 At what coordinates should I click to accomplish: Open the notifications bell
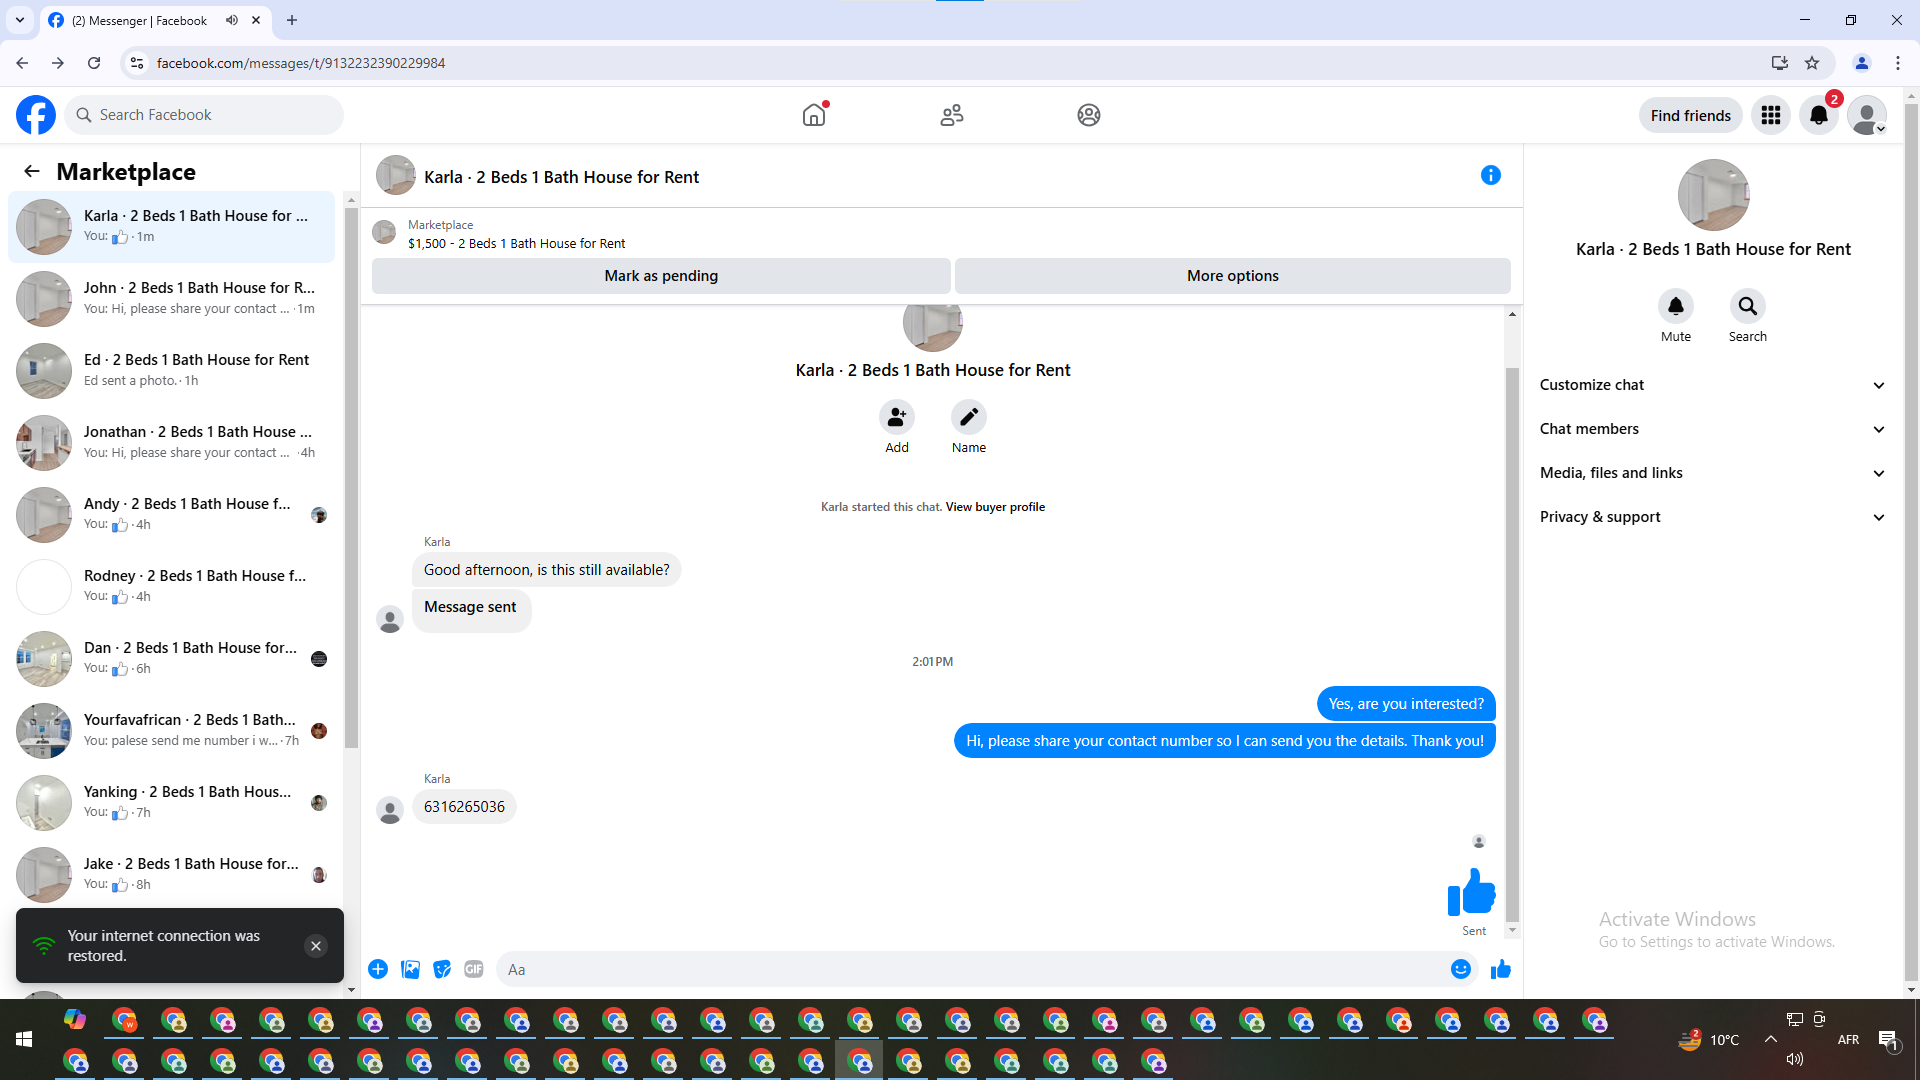click(x=1819, y=115)
